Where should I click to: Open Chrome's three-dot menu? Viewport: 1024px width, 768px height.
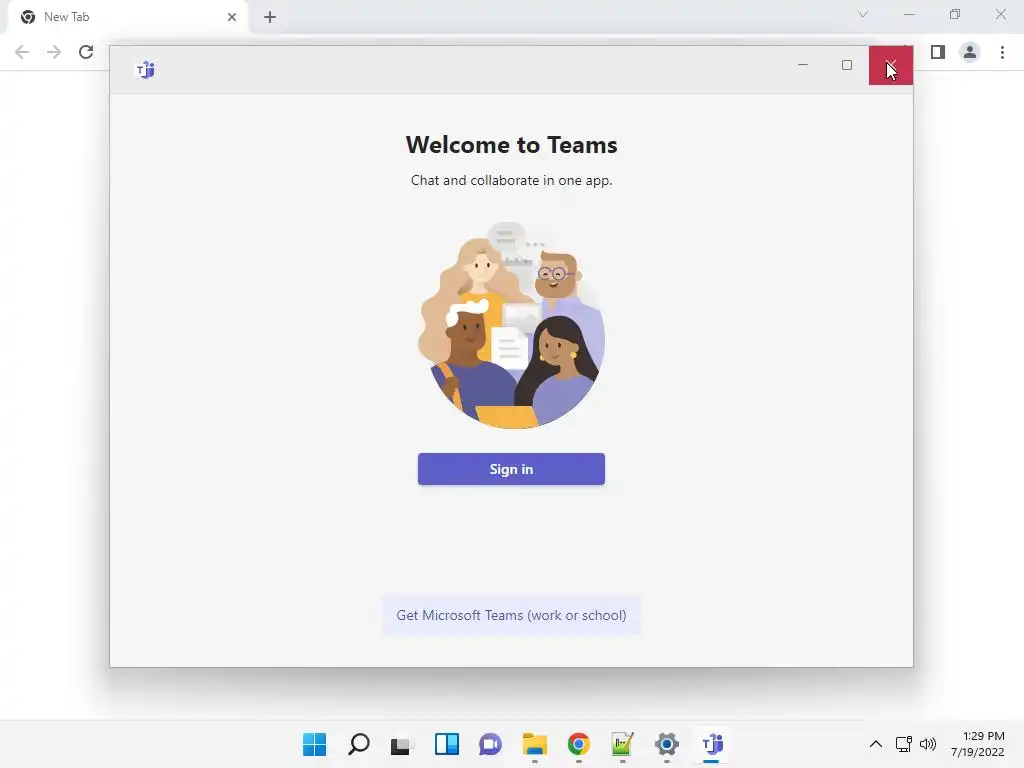1002,52
